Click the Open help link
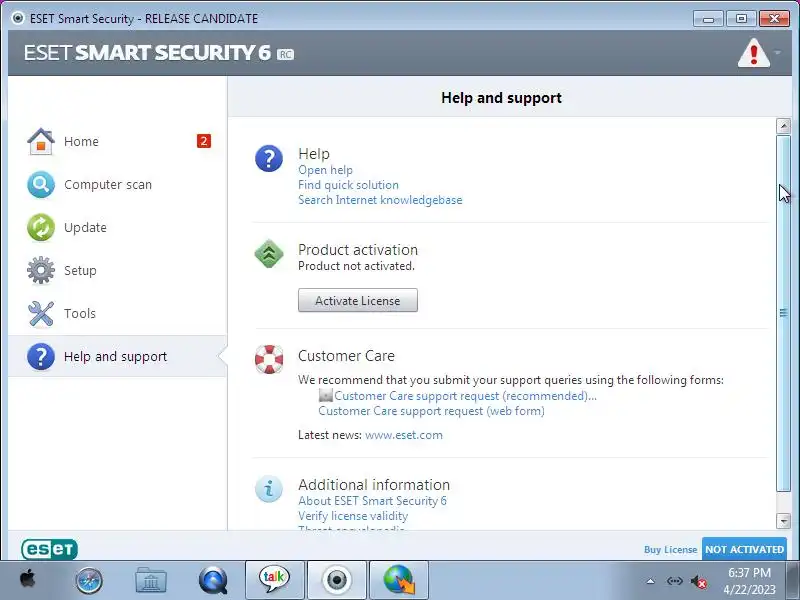The width and height of the screenshot is (800, 600). [326, 170]
